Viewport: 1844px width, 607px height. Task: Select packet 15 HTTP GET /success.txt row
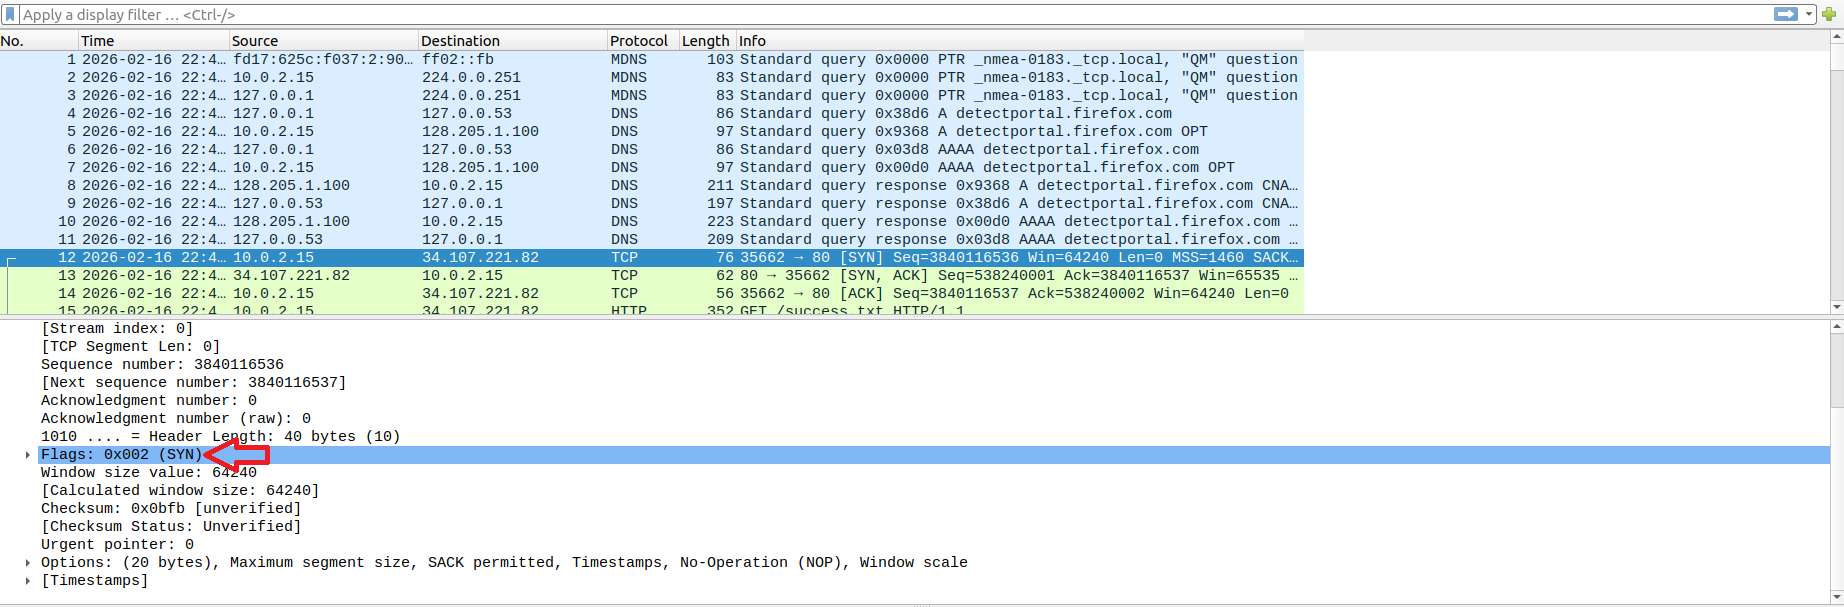(x=652, y=309)
